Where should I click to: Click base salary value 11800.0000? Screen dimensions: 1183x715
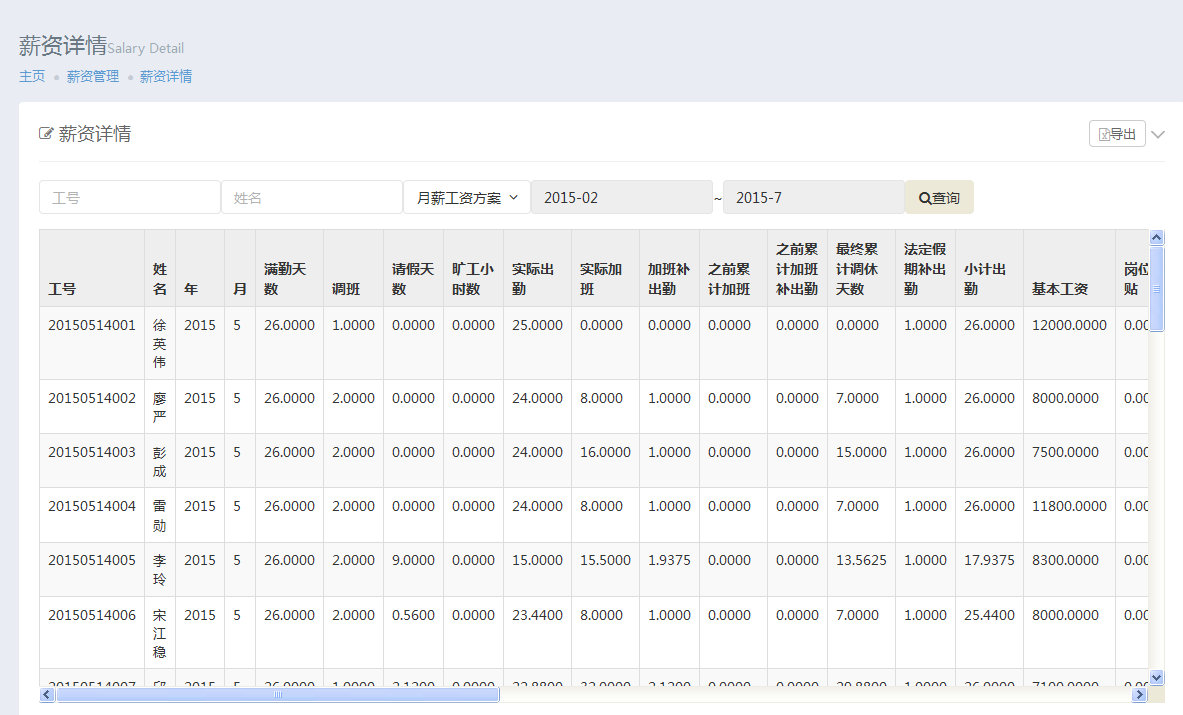pos(1069,507)
